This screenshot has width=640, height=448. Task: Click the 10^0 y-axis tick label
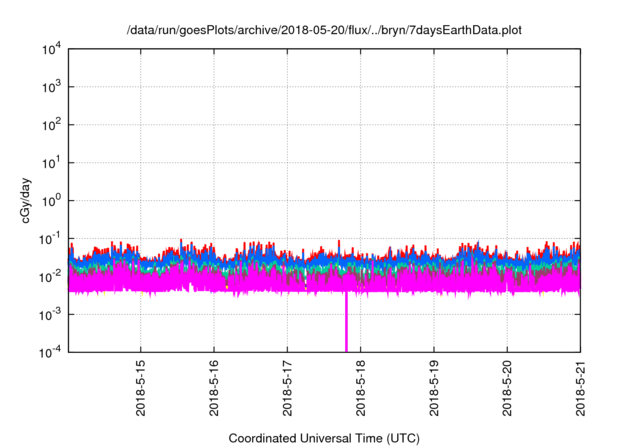tap(51, 201)
